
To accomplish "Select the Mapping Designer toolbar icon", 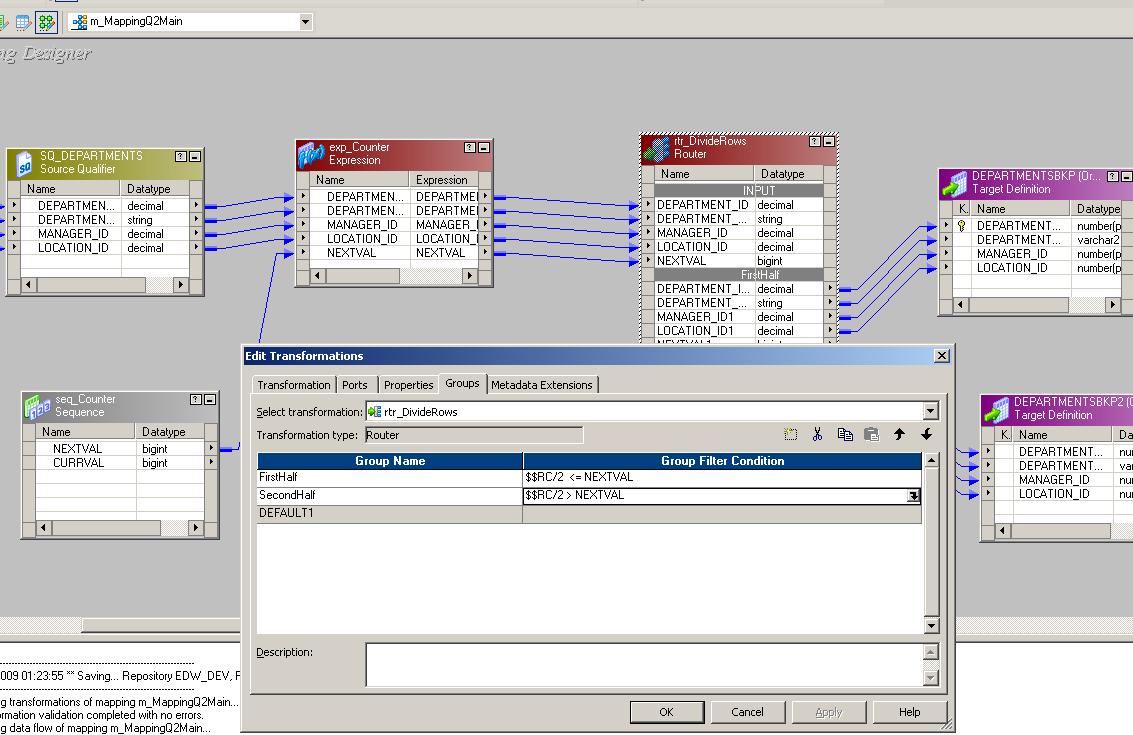I will click(46, 21).
